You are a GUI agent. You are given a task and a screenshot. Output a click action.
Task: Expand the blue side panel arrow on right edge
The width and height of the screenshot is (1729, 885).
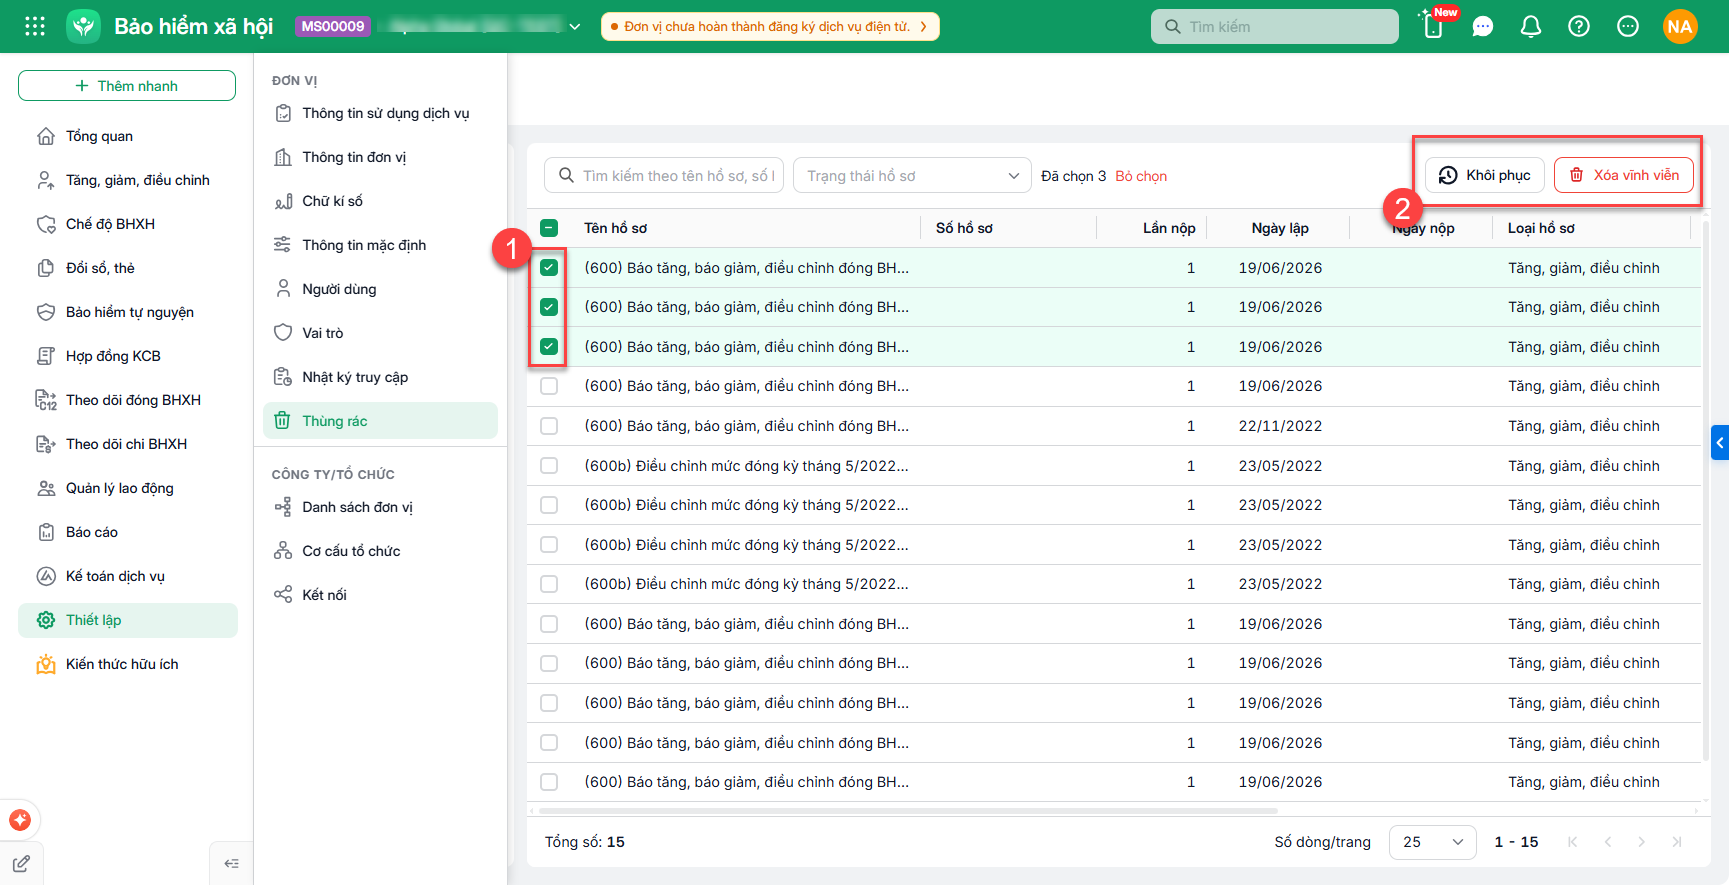[1720, 442]
